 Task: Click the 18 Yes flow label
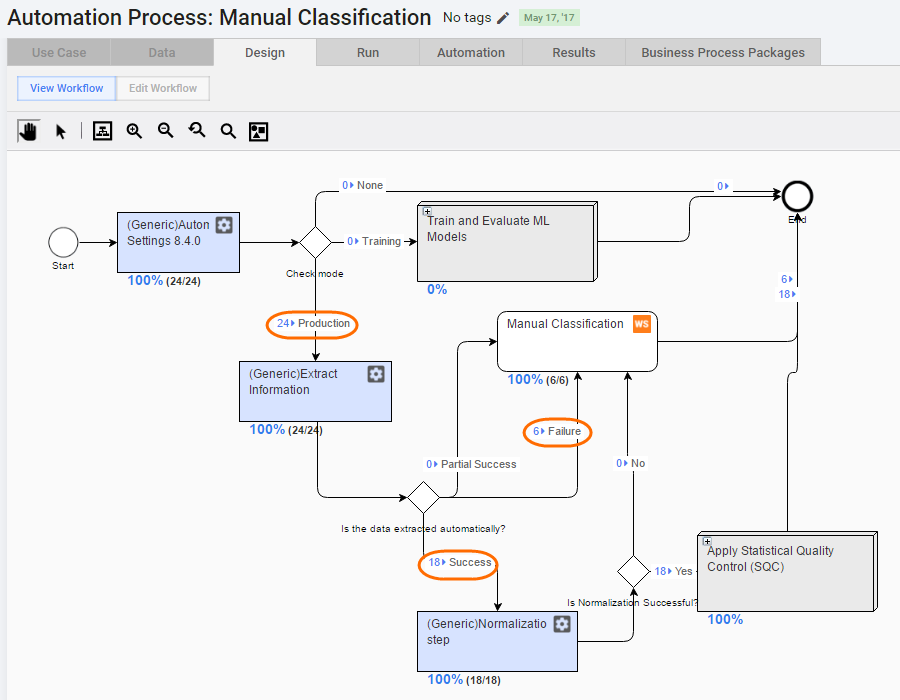(x=673, y=571)
